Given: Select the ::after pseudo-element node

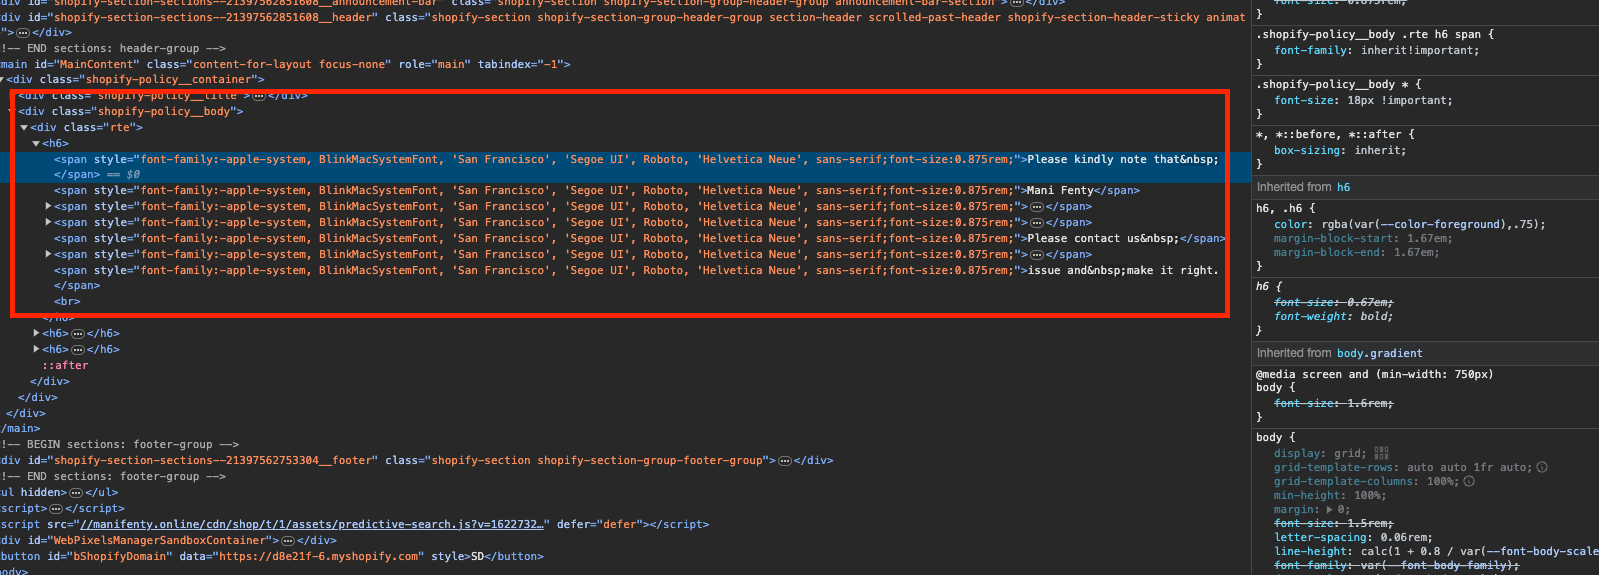Looking at the screenshot, I should [x=65, y=366].
